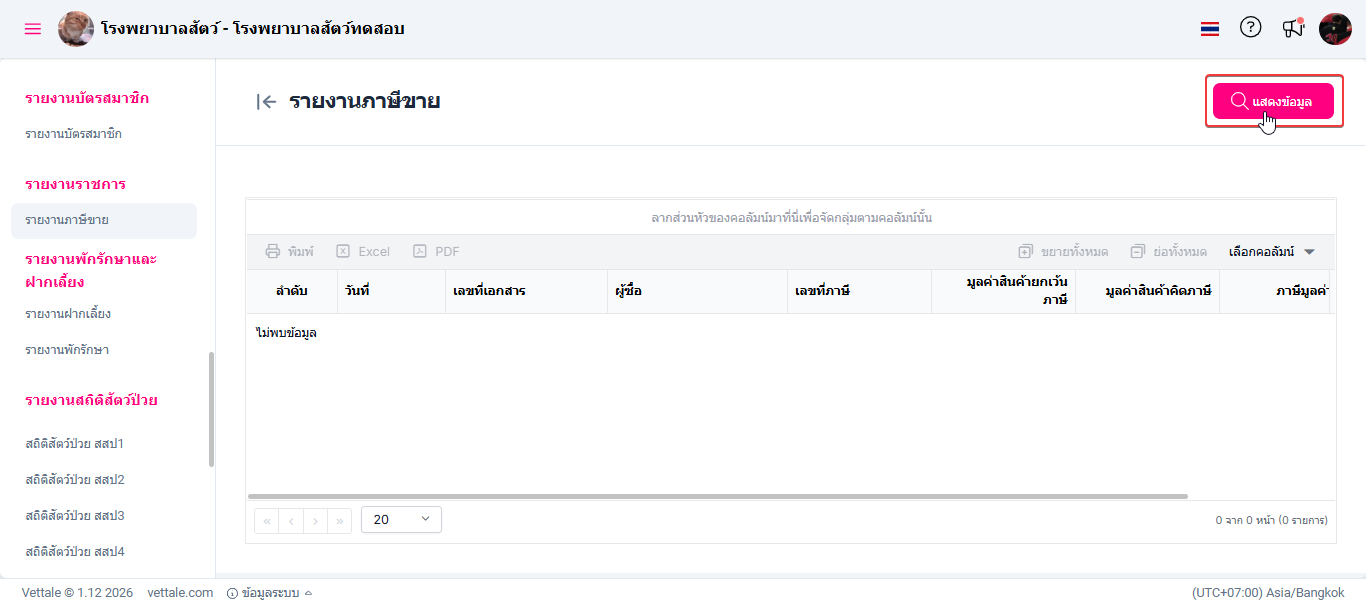1366x607 pixels.
Task: Expand ข้อมูลระบบ system info in footer
Action: pos(270,593)
